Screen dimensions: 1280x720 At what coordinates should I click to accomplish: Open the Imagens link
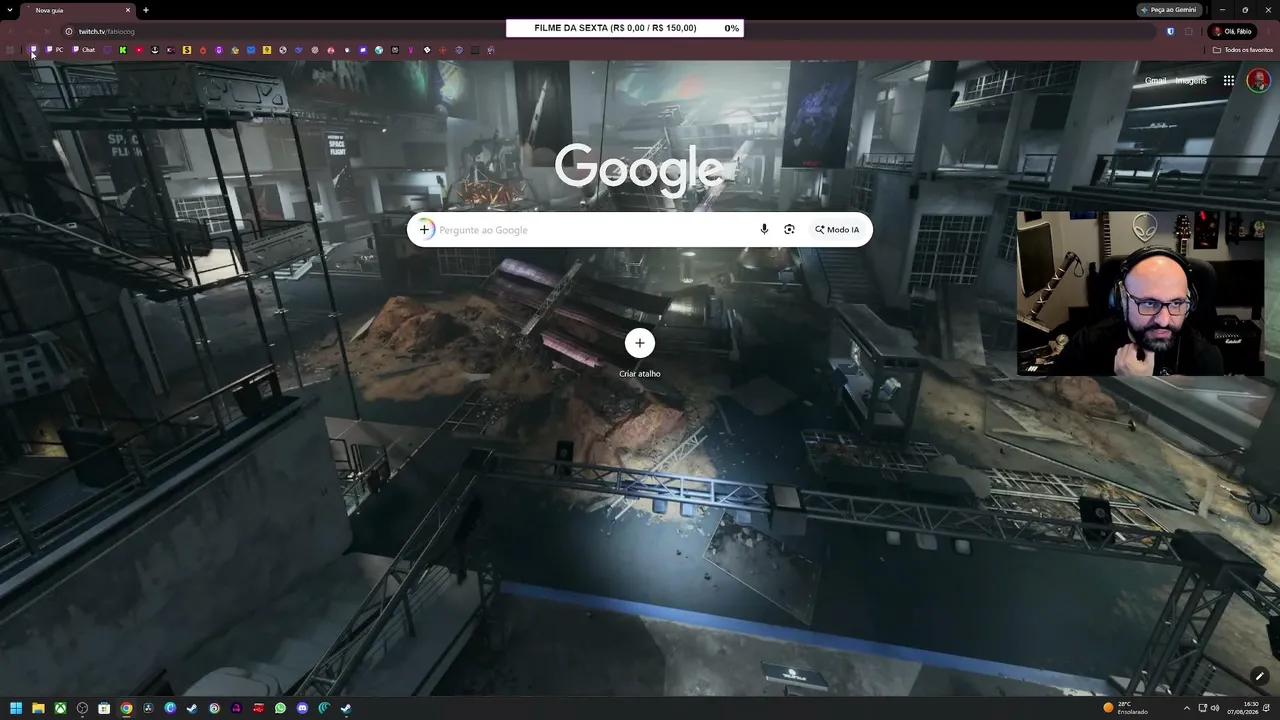[x=1191, y=81]
